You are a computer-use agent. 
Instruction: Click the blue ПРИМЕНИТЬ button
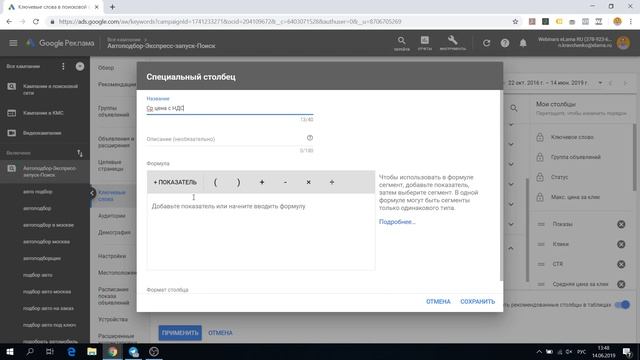tap(180, 333)
